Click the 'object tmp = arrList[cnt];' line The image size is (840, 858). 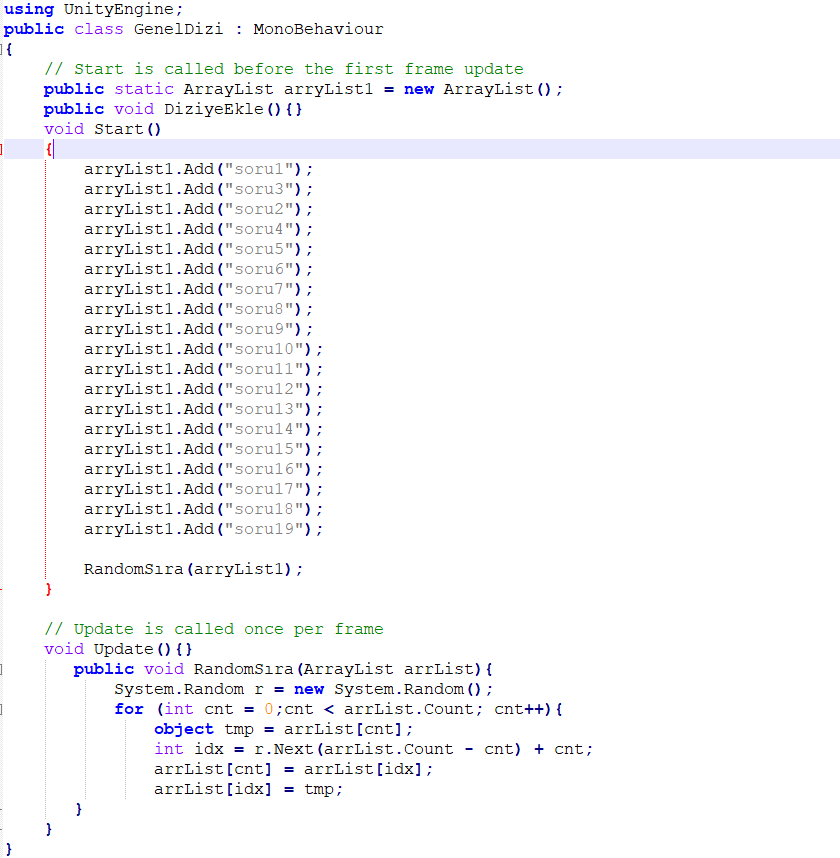[x=283, y=729]
